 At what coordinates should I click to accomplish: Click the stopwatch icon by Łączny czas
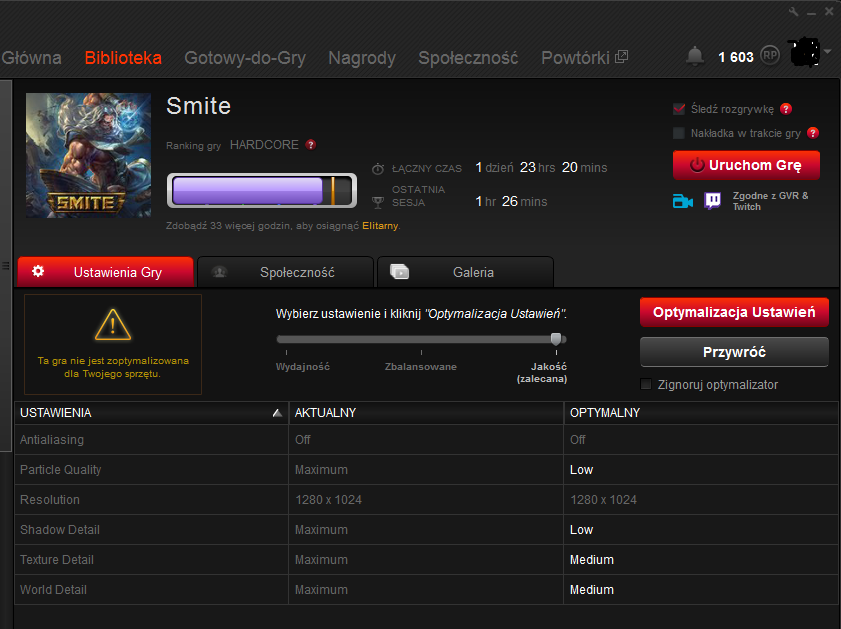[378, 168]
